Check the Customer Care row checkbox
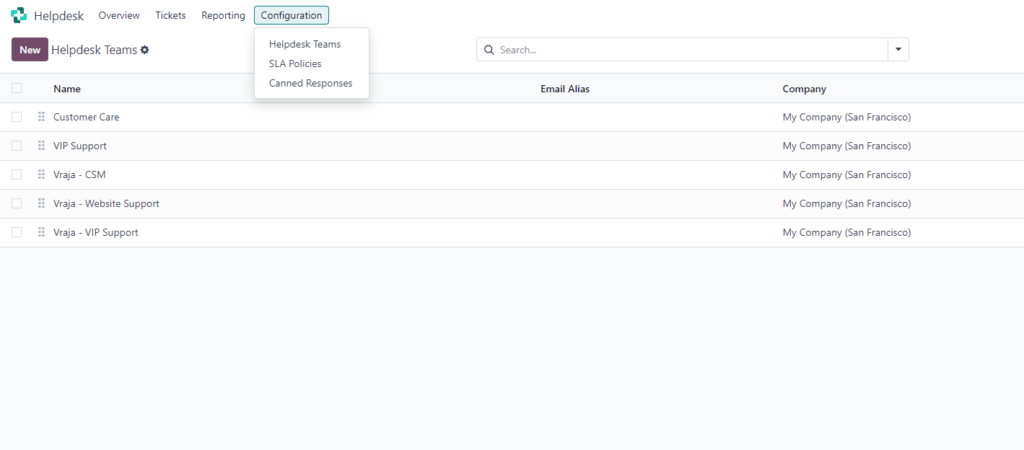 16,117
